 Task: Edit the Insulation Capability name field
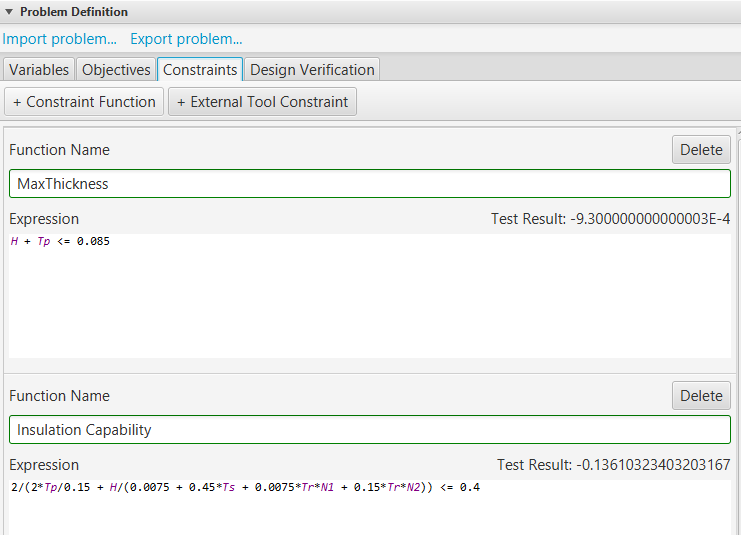tap(370, 430)
